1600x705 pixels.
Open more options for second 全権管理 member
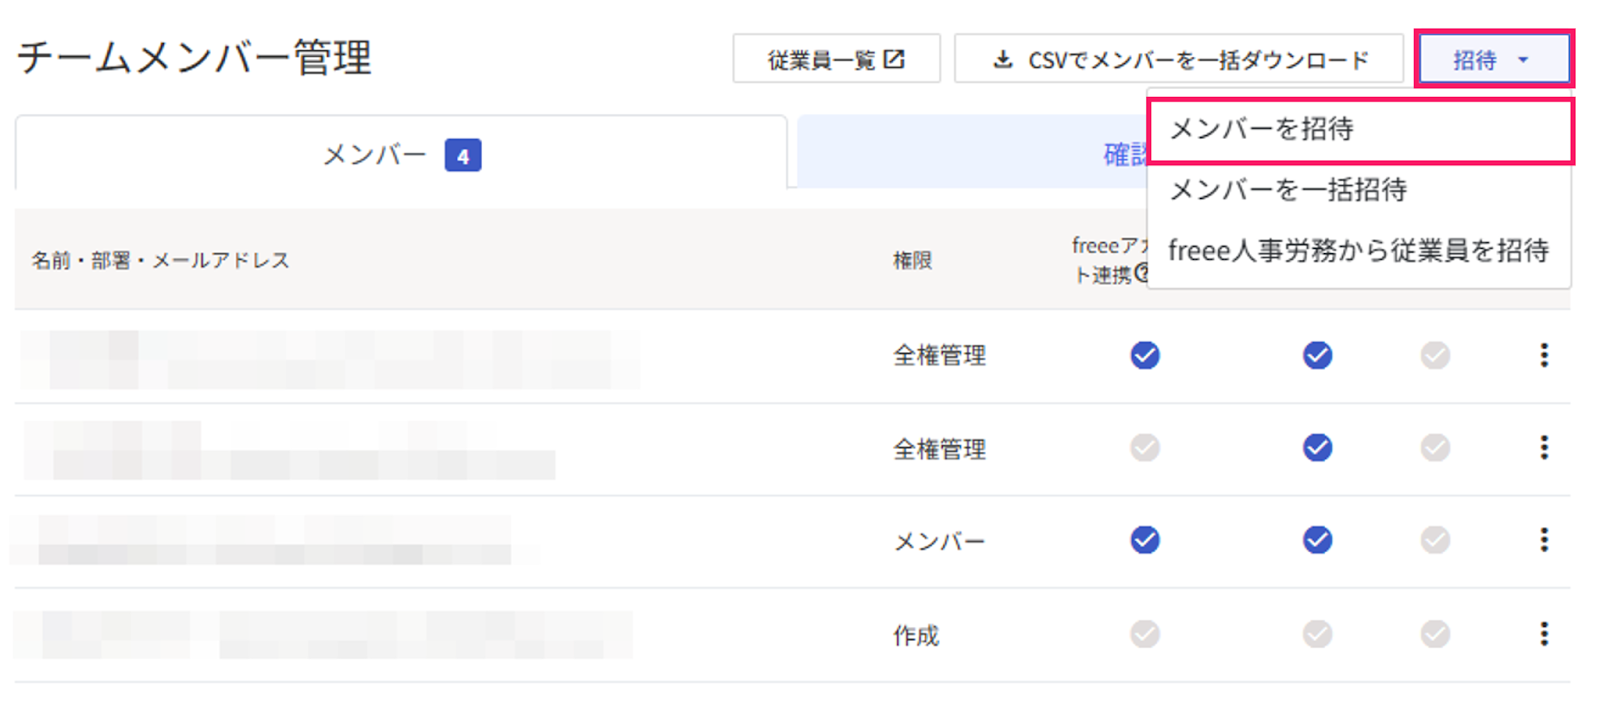[1544, 447]
